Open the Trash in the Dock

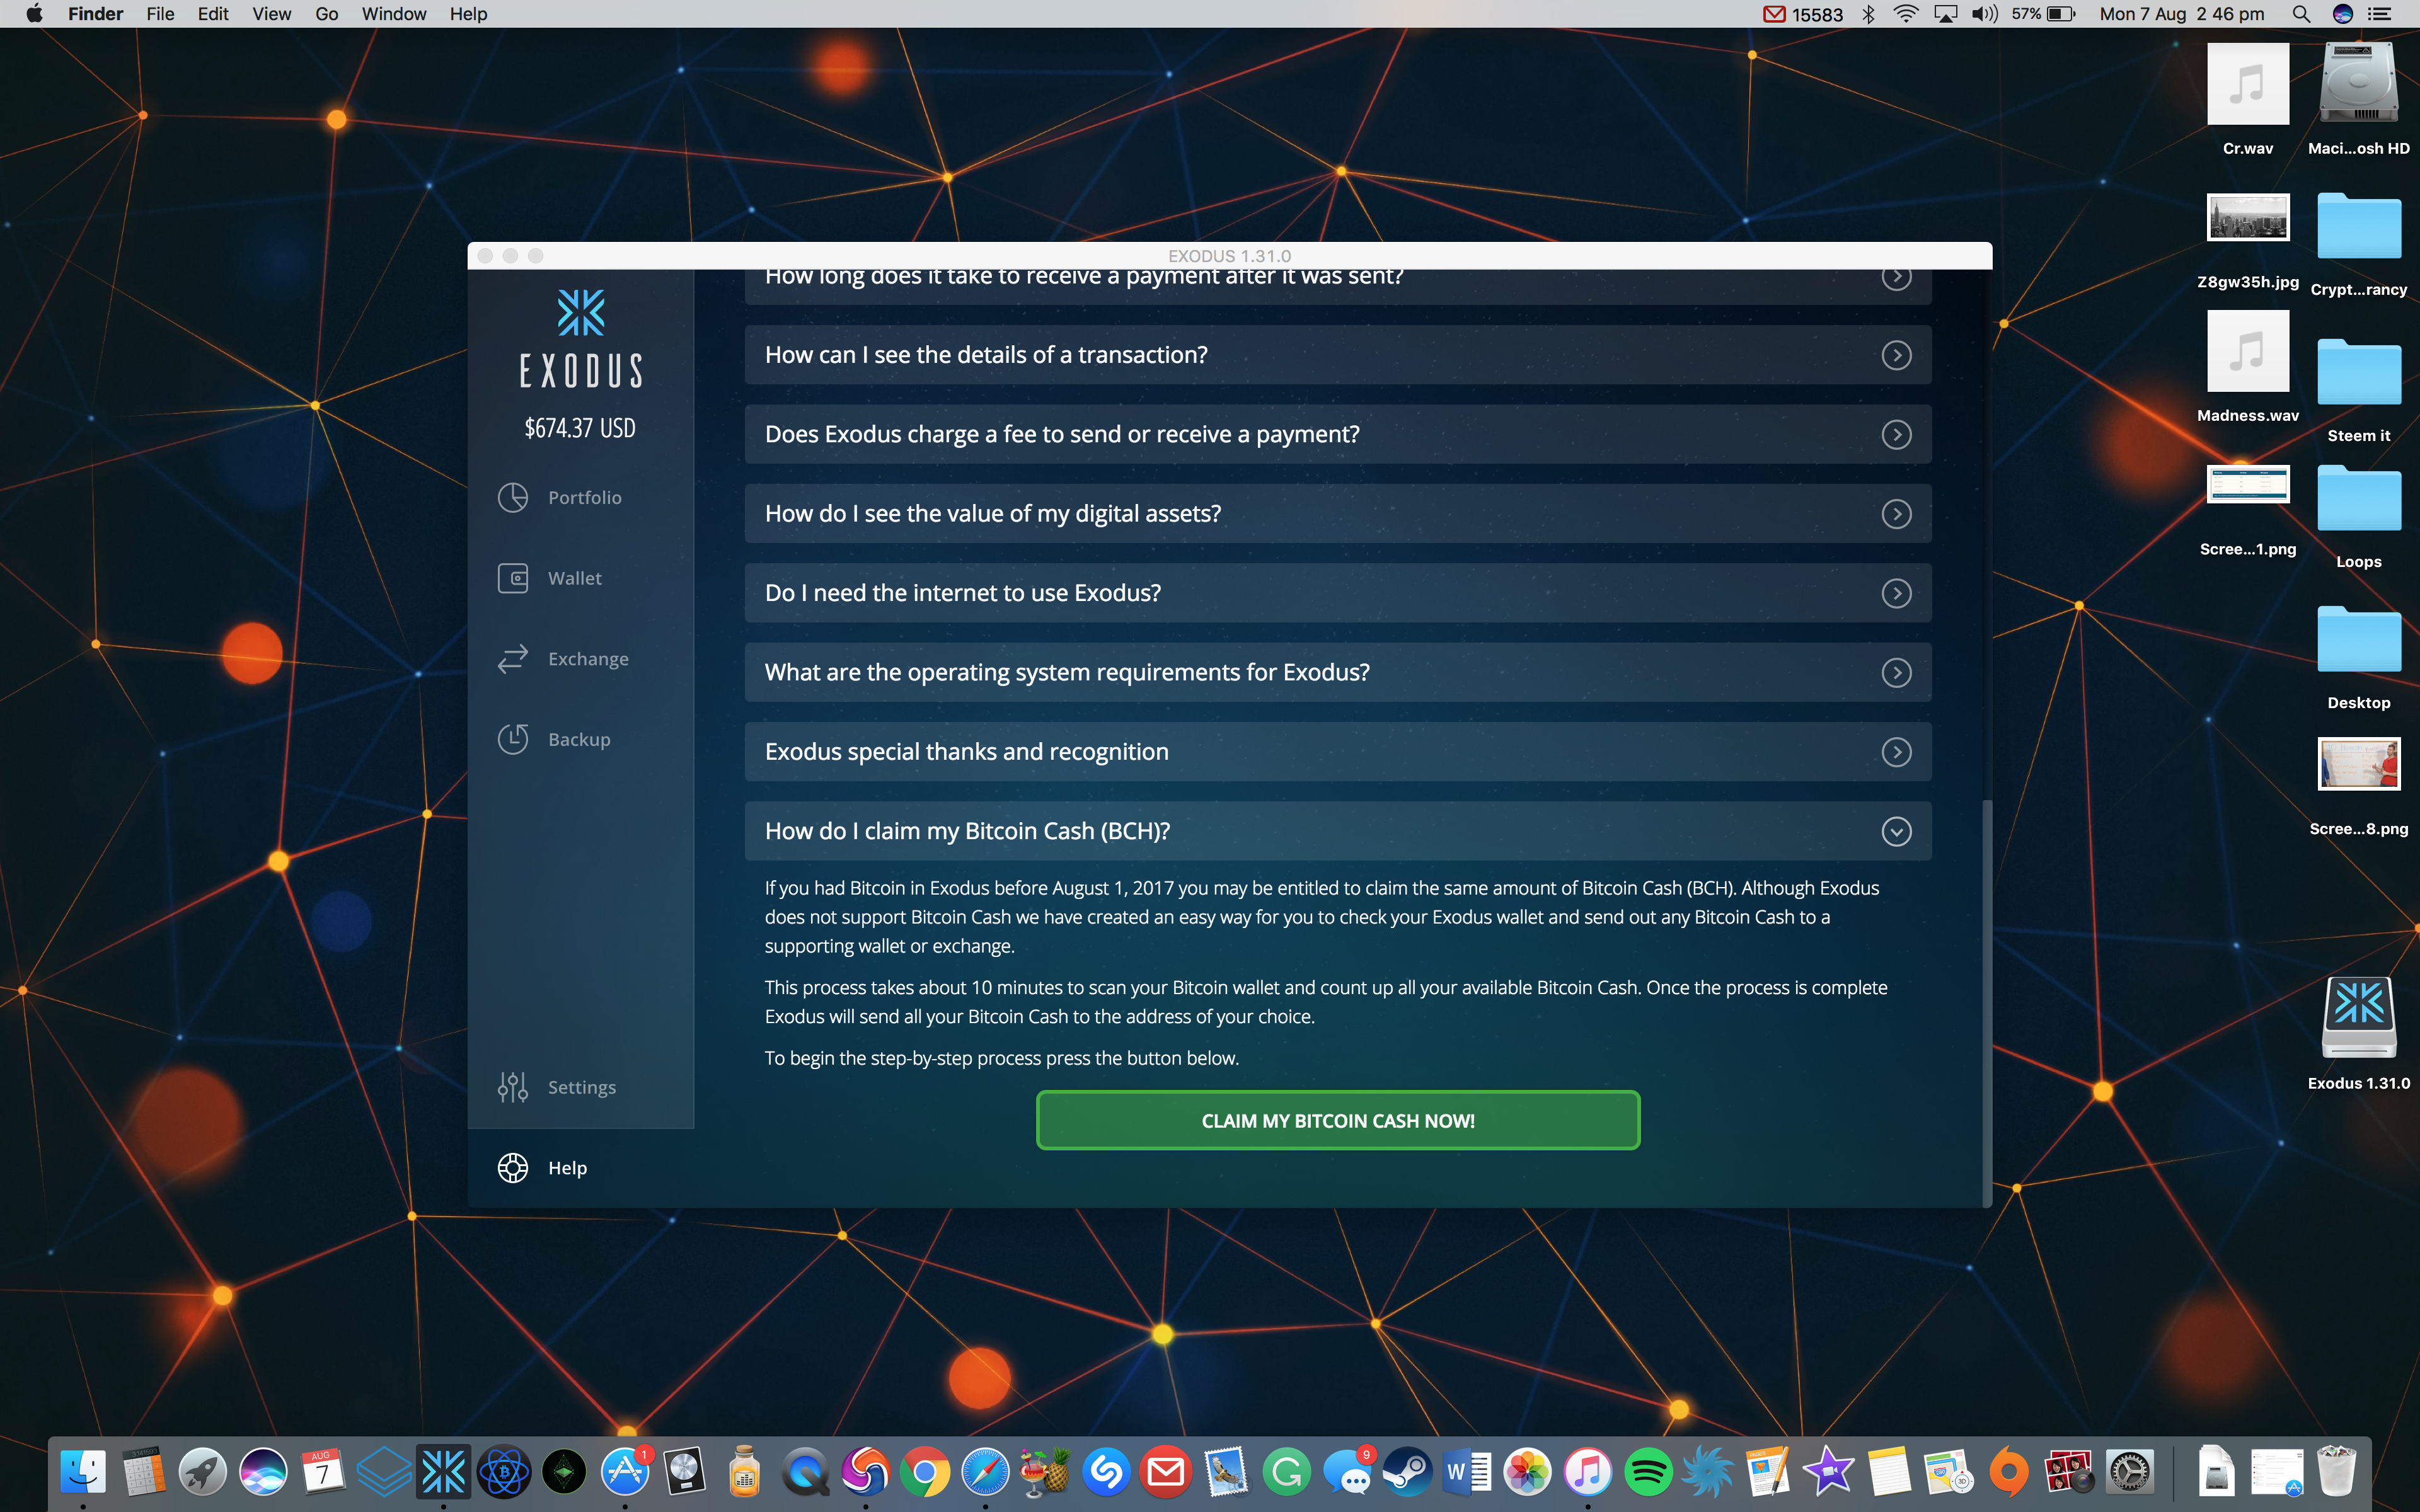(2337, 1471)
